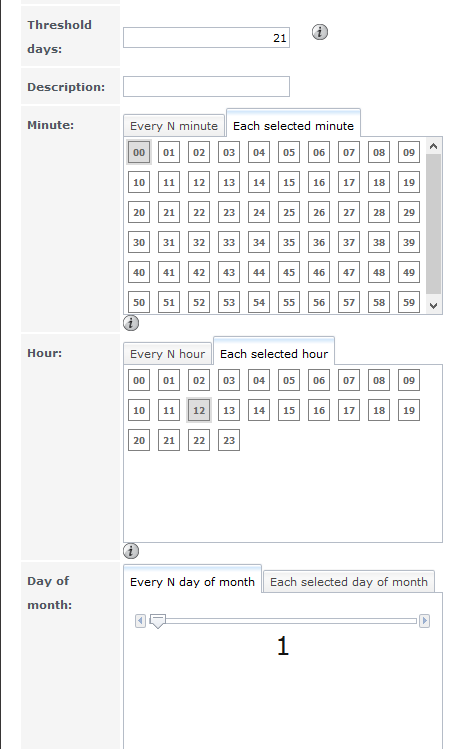The height and width of the screenshot is (749, 455).
Task: Click the info icon next to Threshold days
Action: point(319,32)
